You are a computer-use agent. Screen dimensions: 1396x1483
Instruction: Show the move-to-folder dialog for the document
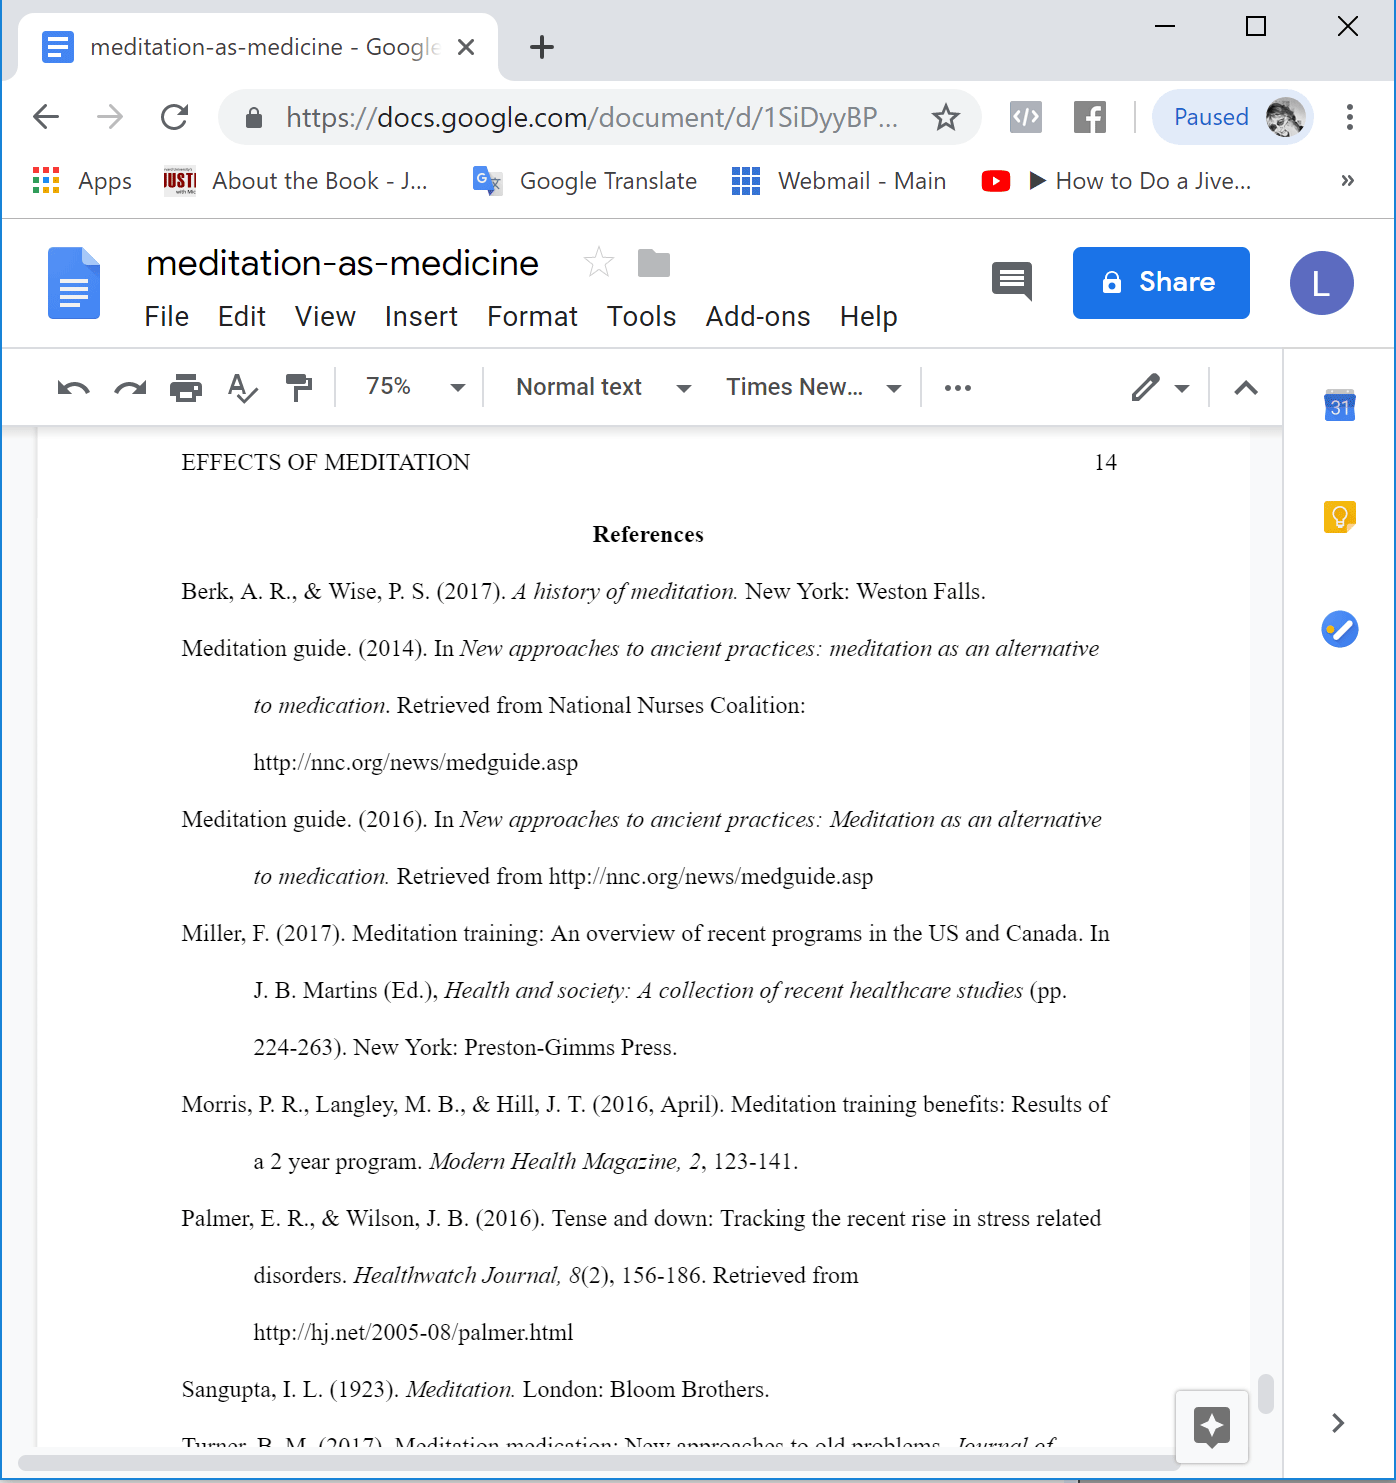click(653, 262)
